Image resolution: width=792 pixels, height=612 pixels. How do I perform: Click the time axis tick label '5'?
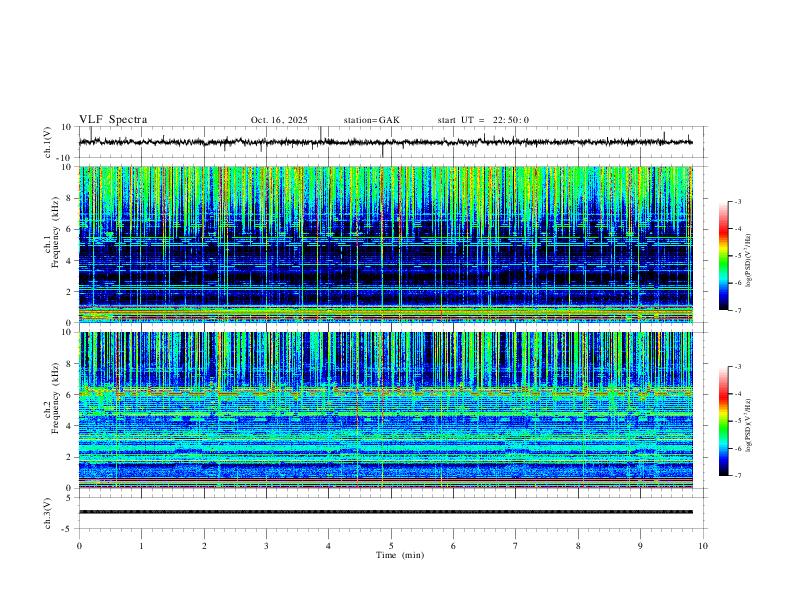[391, 546]
